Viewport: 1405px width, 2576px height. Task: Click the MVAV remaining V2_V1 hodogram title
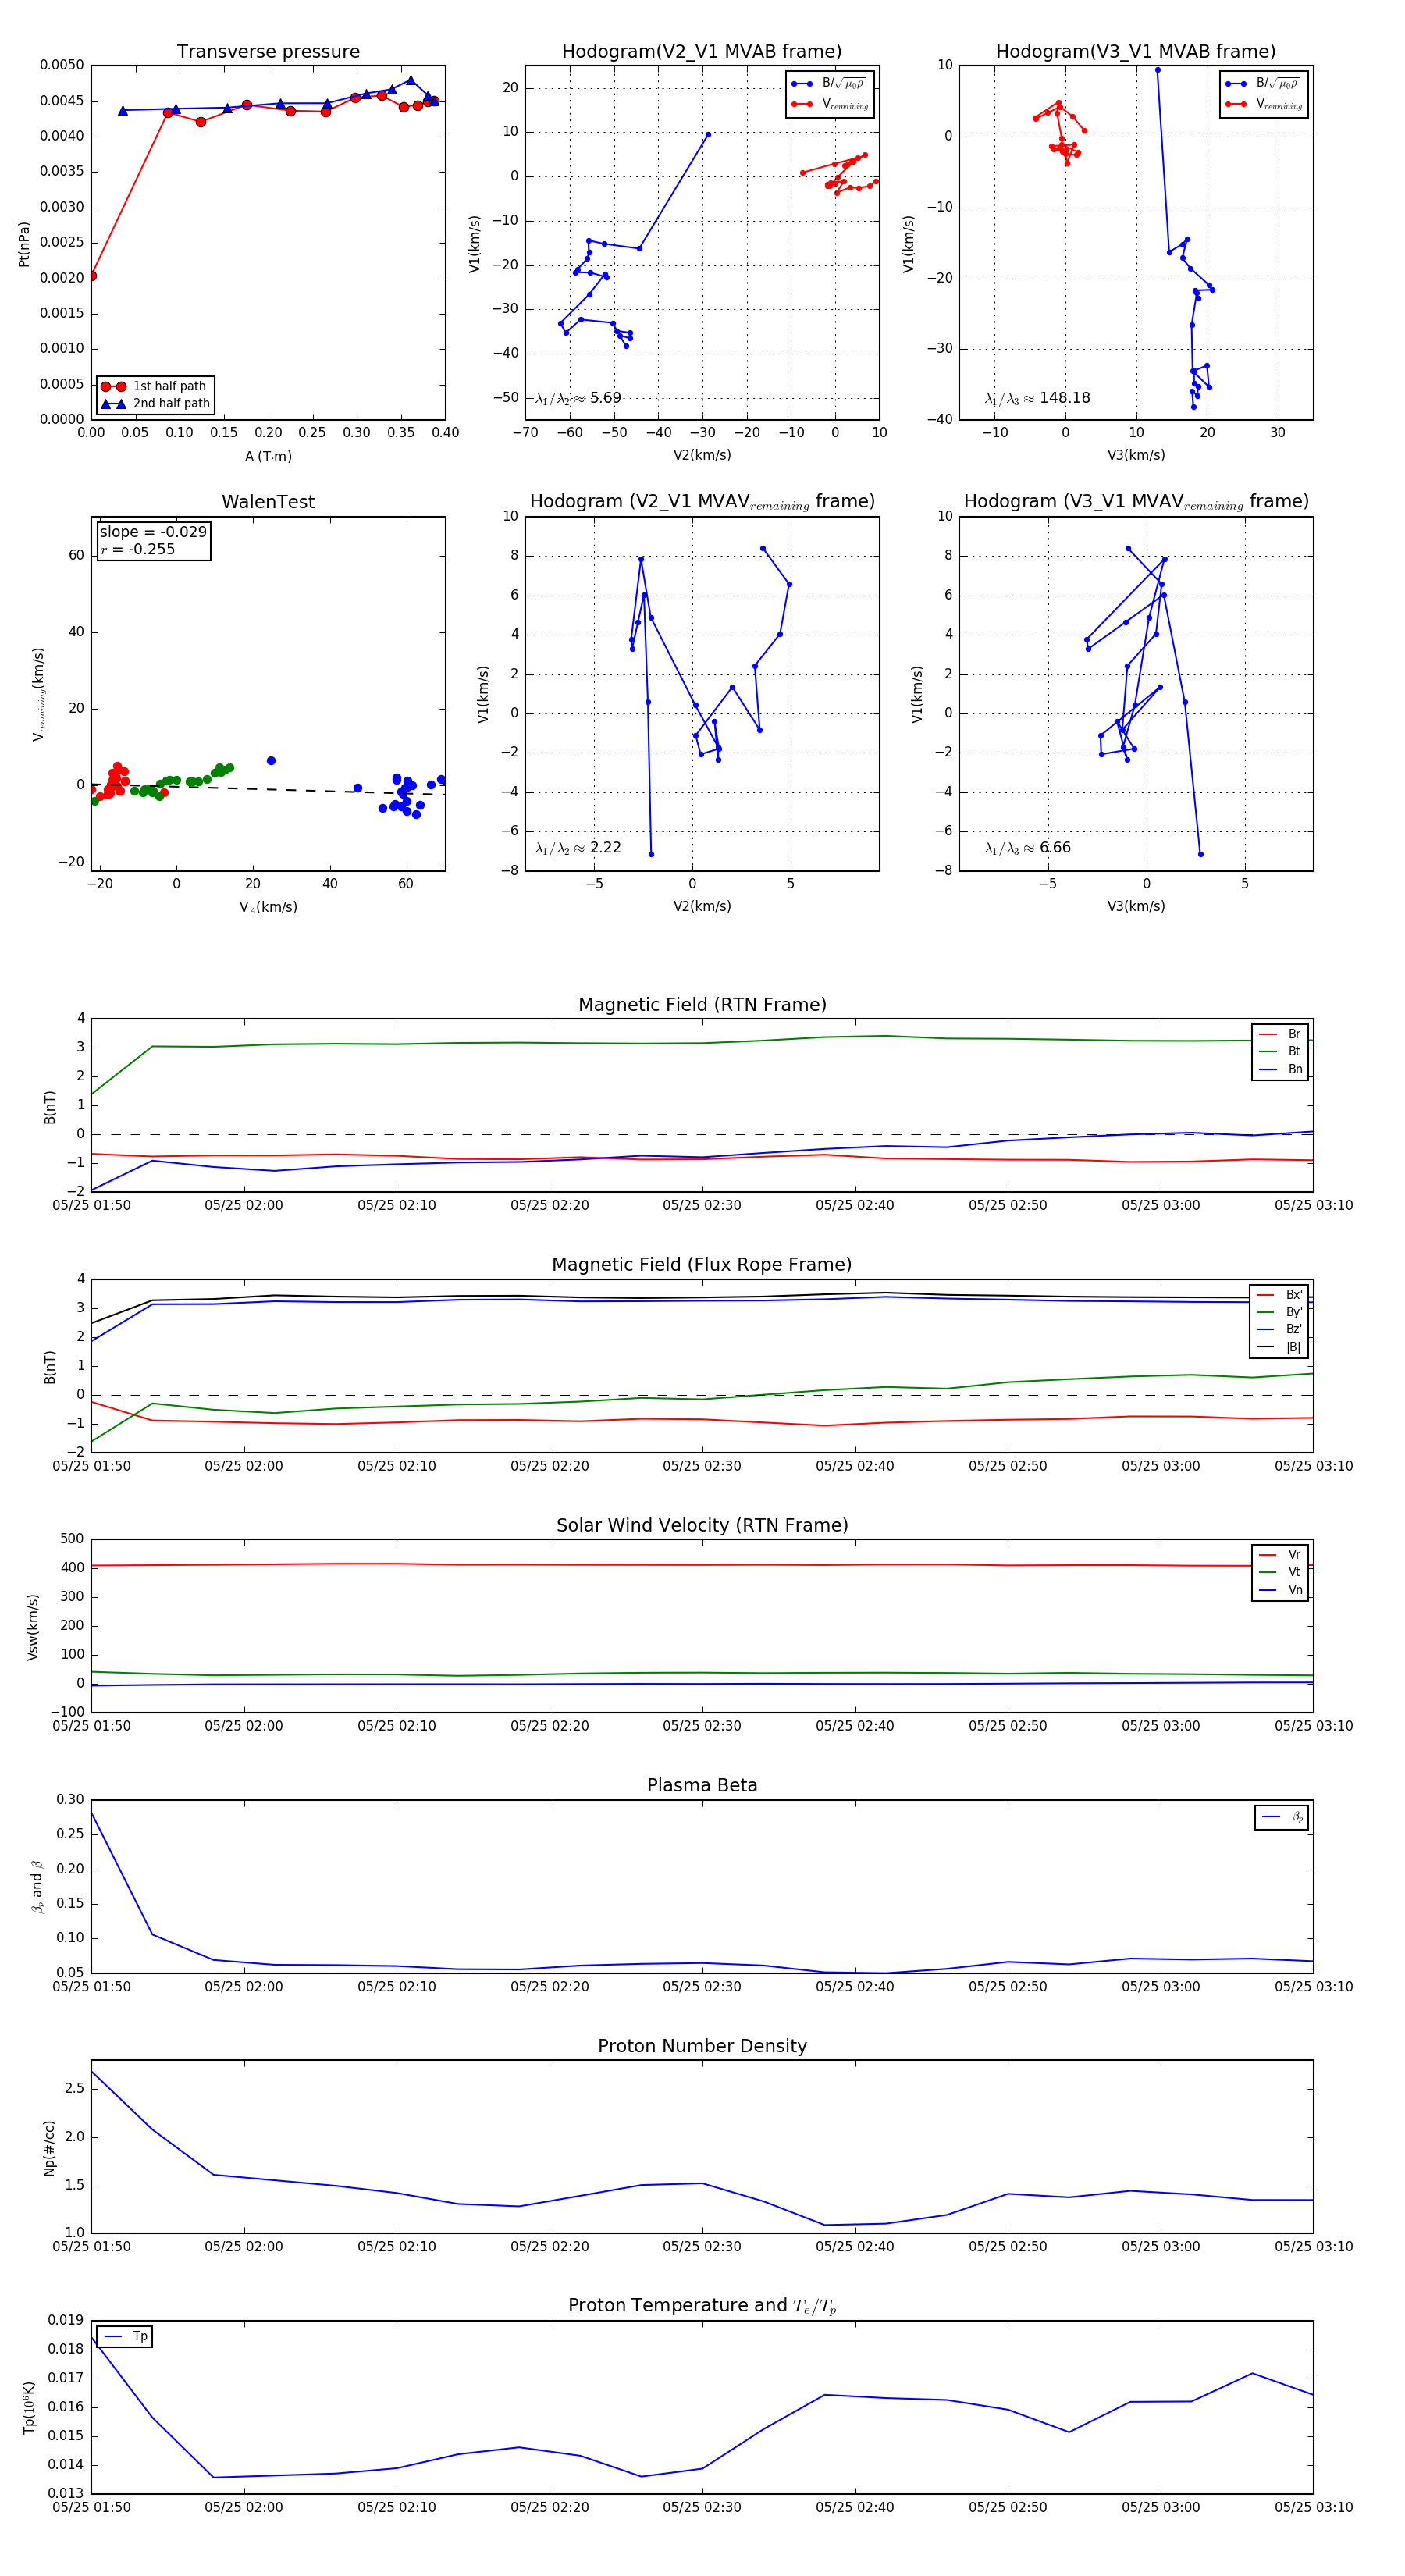coord(702,502)
